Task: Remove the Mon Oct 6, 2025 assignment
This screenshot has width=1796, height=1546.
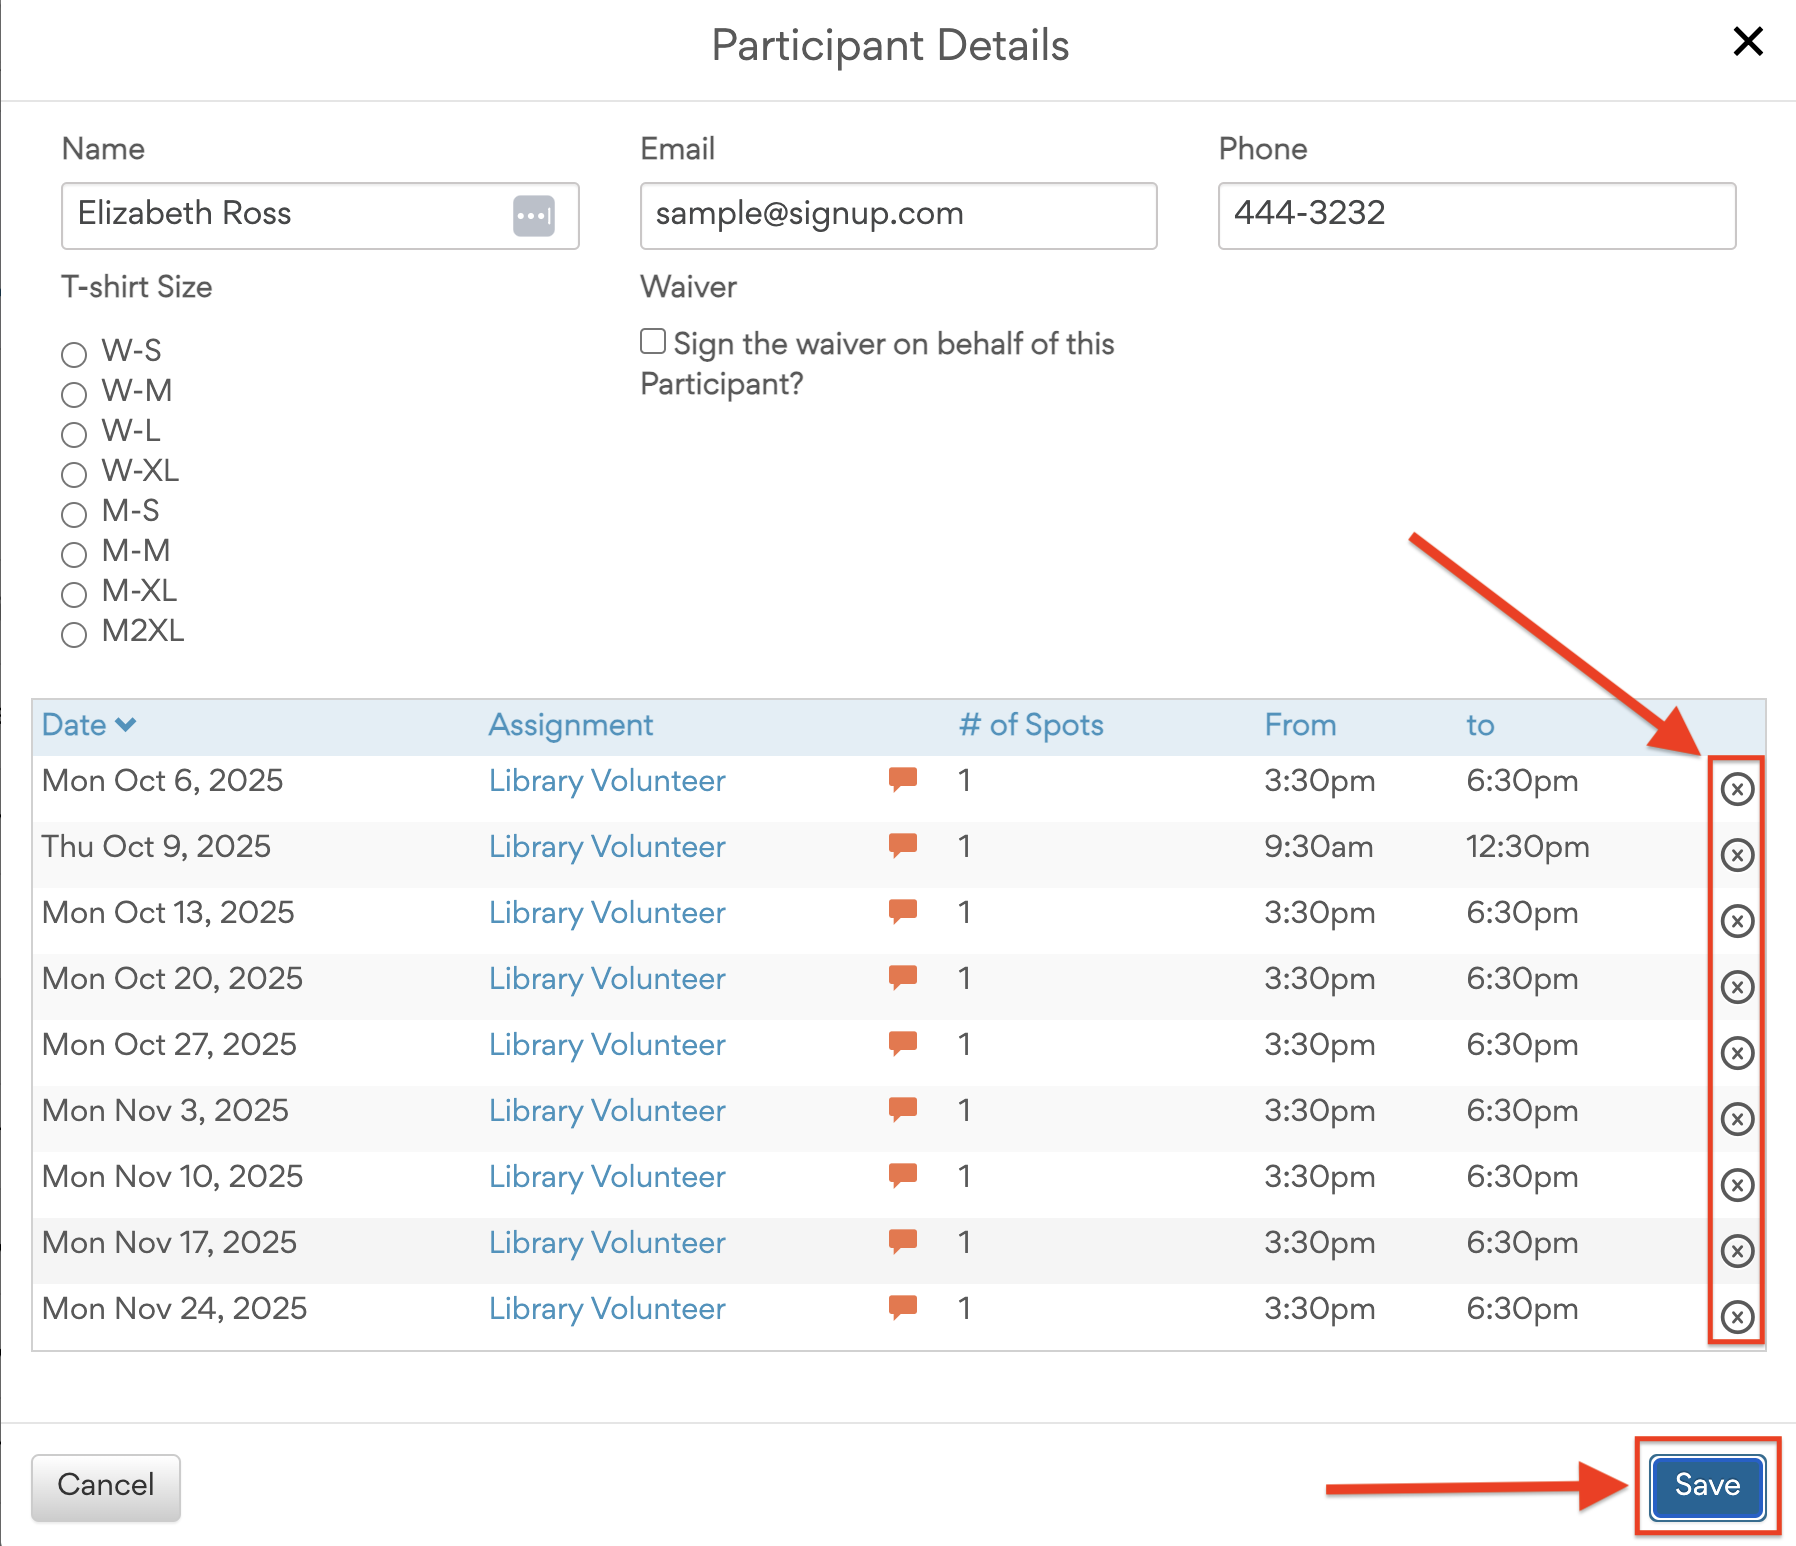Action: pyautogui.click(x=1737, y=789)
